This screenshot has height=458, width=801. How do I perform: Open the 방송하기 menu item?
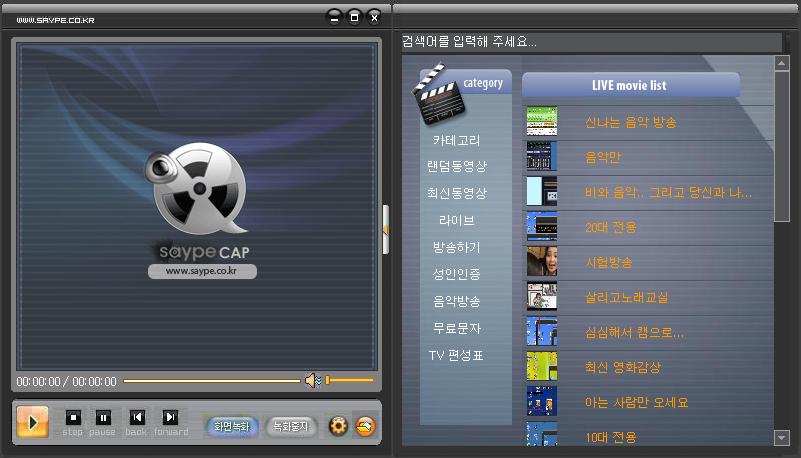(456, 248)
